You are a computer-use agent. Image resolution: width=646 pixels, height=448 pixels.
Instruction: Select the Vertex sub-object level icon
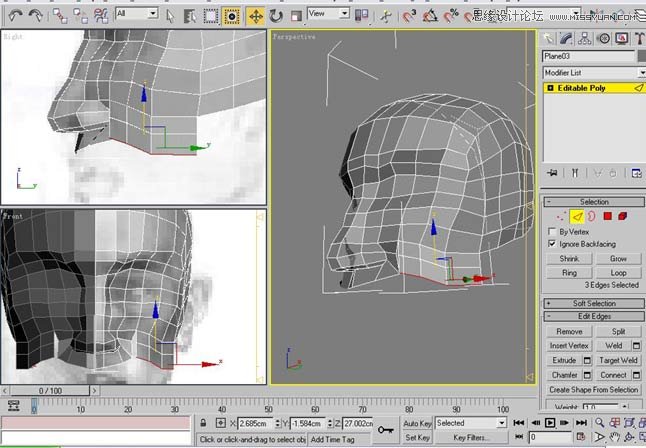click(x=561, y=216)
